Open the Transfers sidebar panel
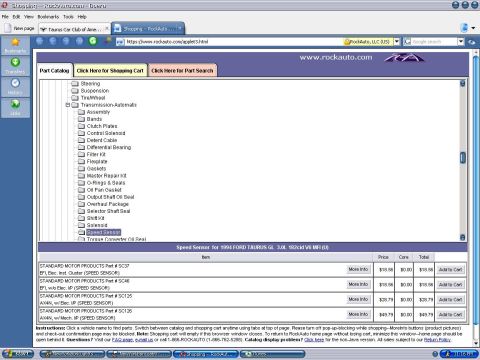The width and height of the screenshot is (480, 360). pos(15,66)
